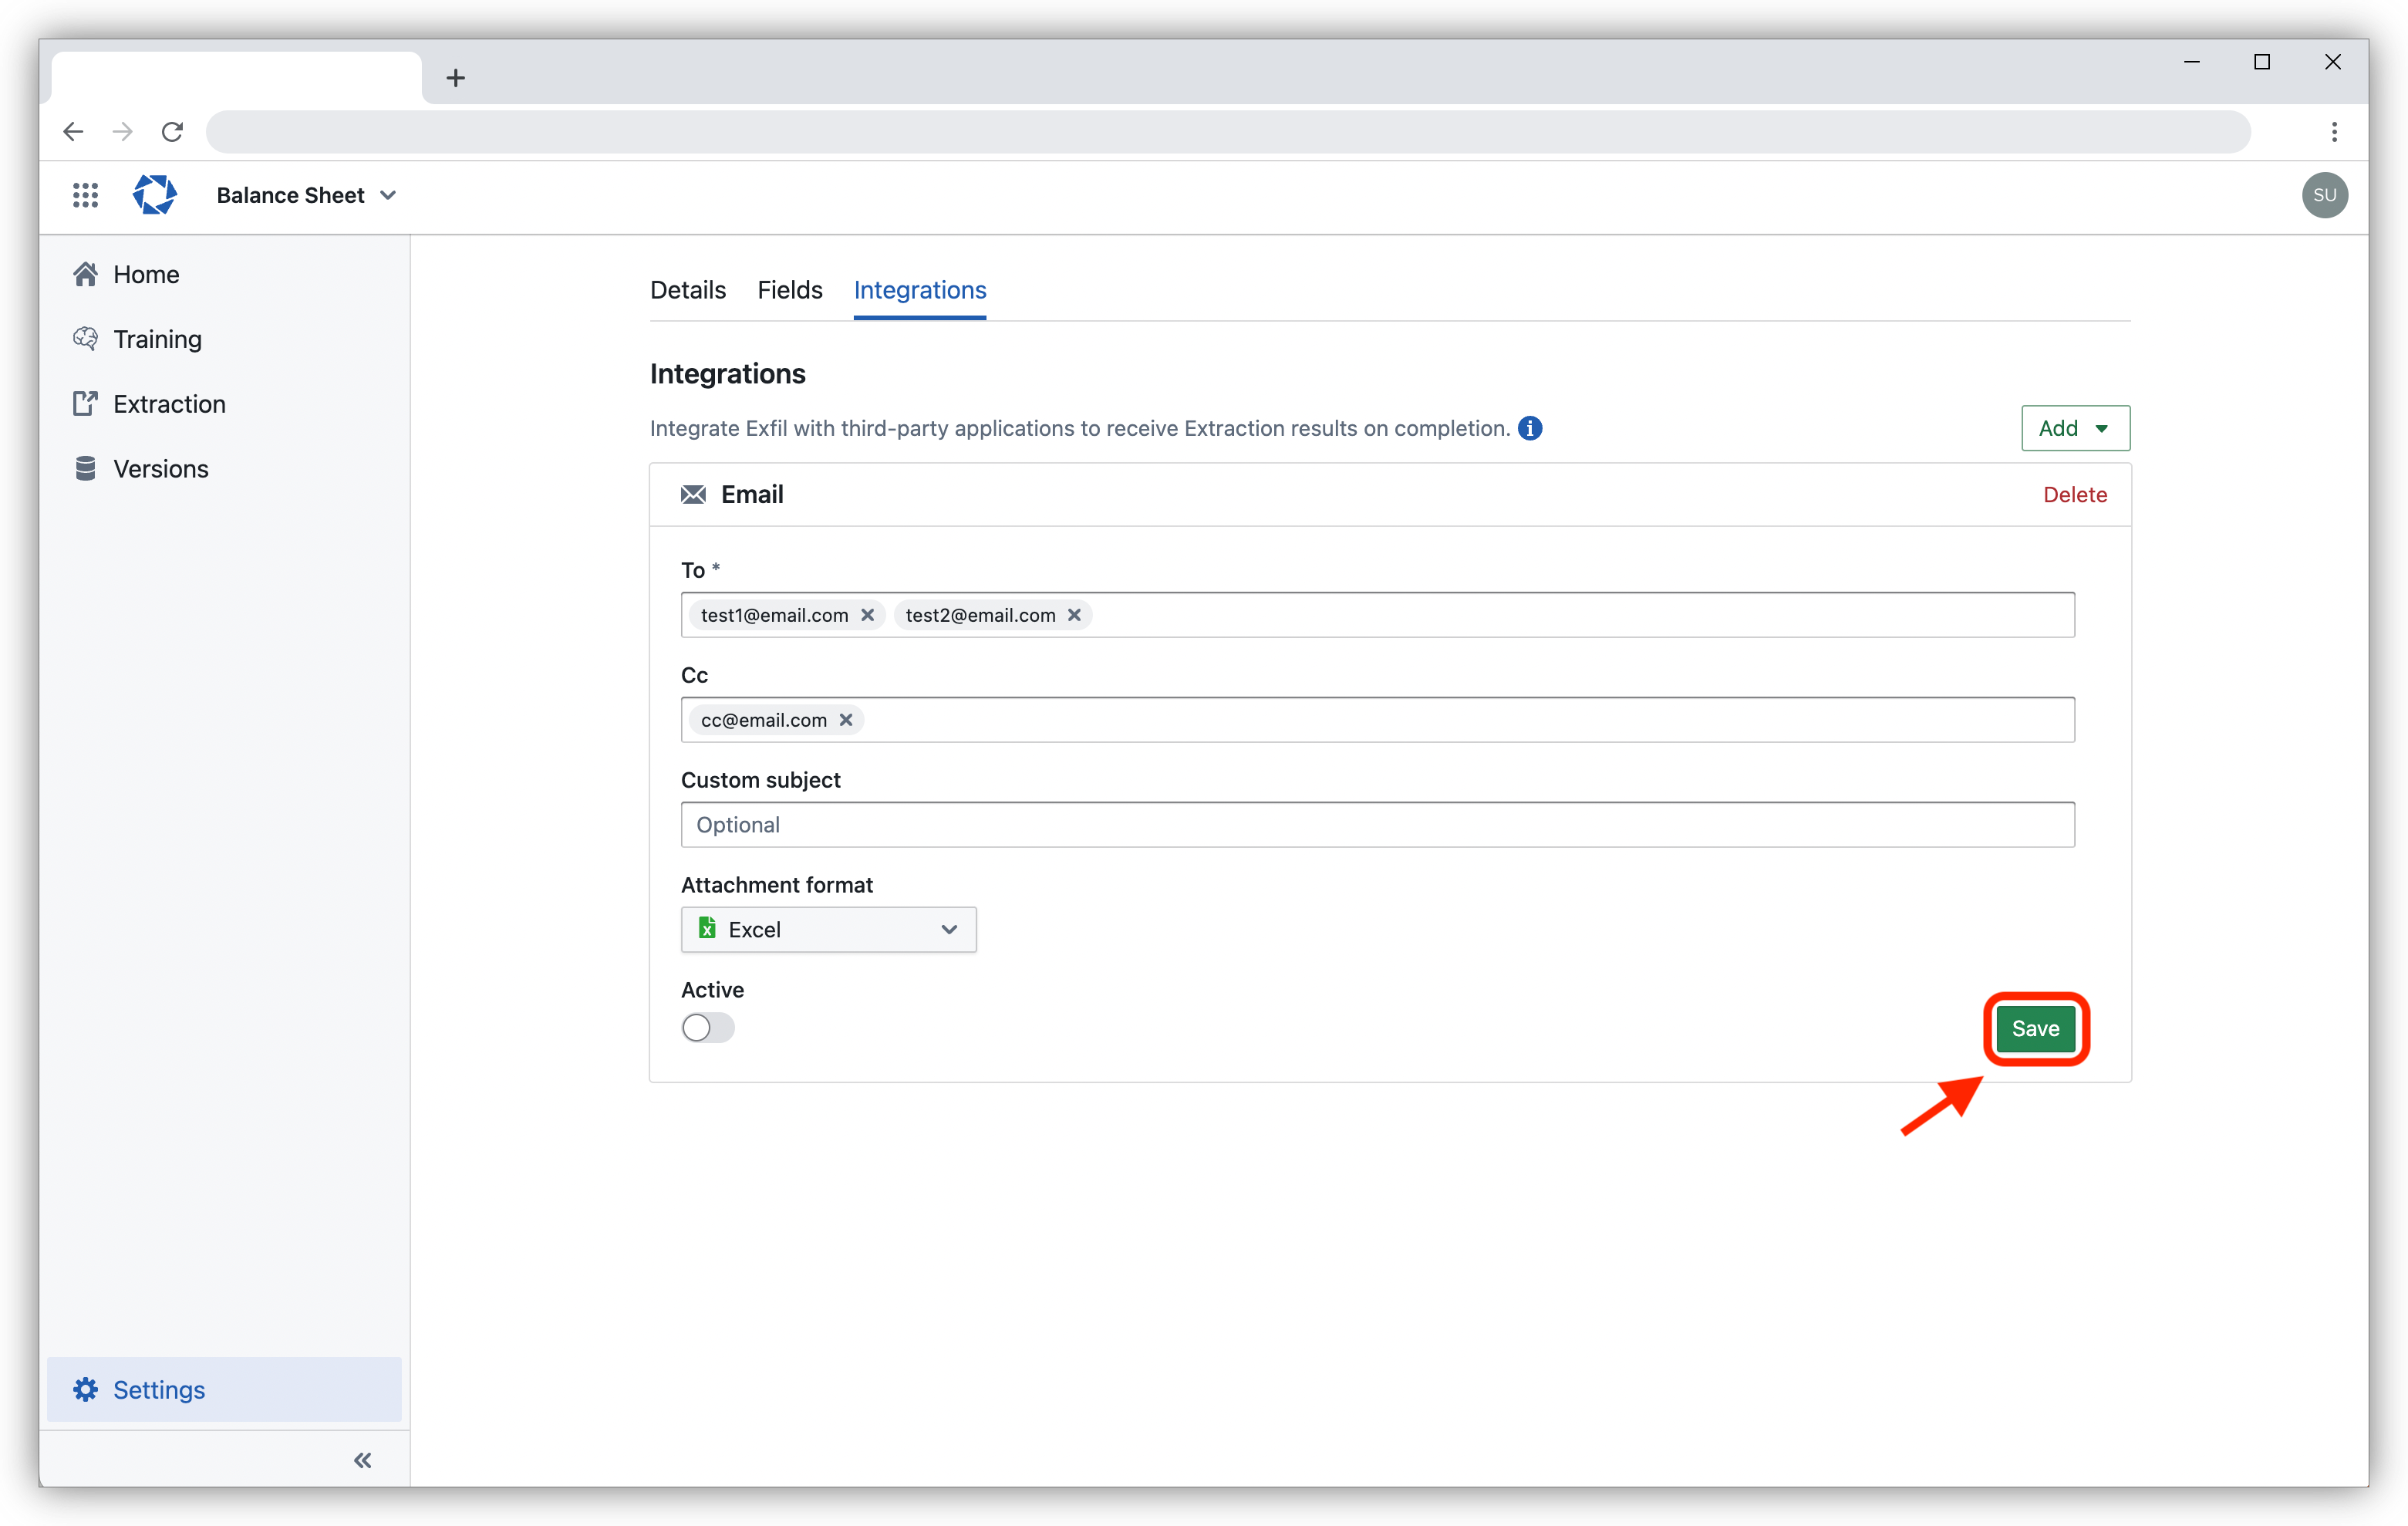Switch to the Details tab
Screen dimensions: 2408x1526
tap(688, 290)
